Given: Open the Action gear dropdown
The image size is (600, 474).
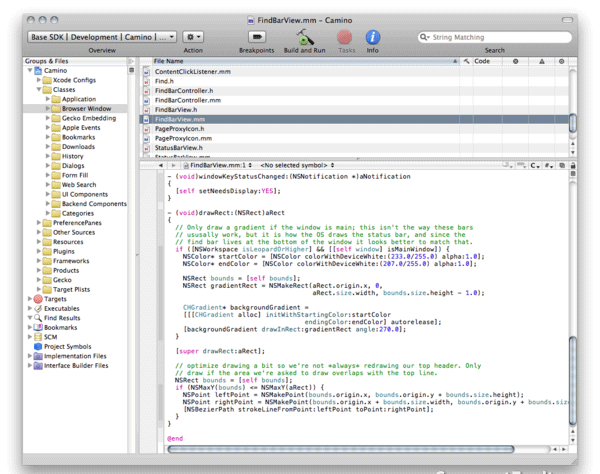Looking at the screenshot, I should click(x=193, y=37).
